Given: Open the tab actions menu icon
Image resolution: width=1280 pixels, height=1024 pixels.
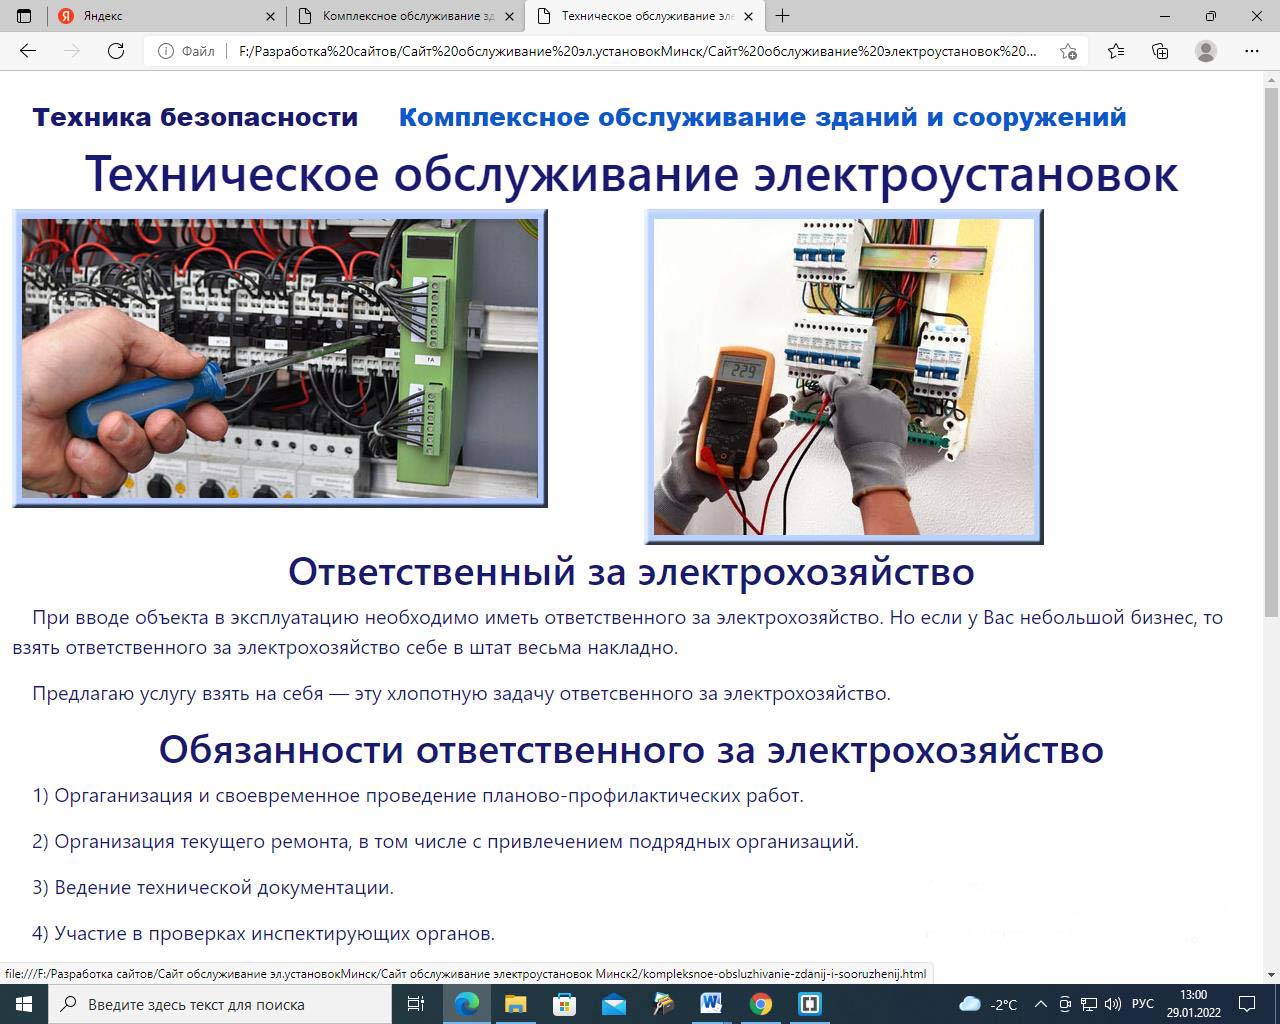Looking at the screenshot, I should 24,16.
